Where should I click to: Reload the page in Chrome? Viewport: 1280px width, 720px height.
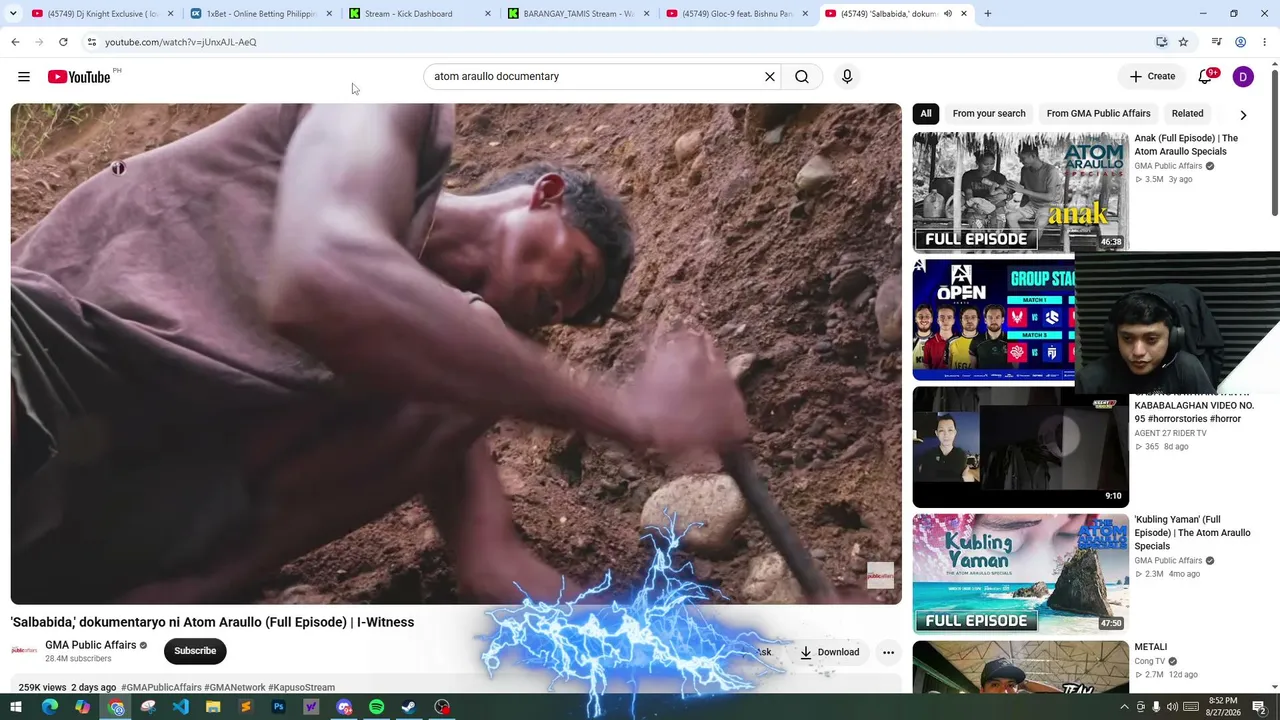click(x=63, y=42)
